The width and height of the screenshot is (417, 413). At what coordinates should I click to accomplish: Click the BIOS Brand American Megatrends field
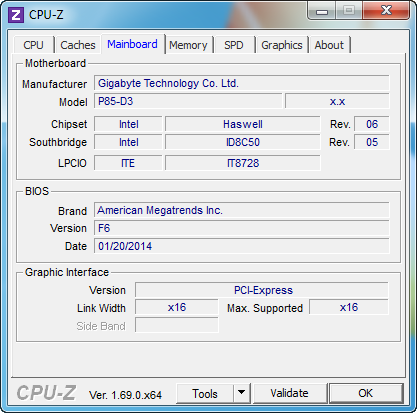(x=242, y=210)
